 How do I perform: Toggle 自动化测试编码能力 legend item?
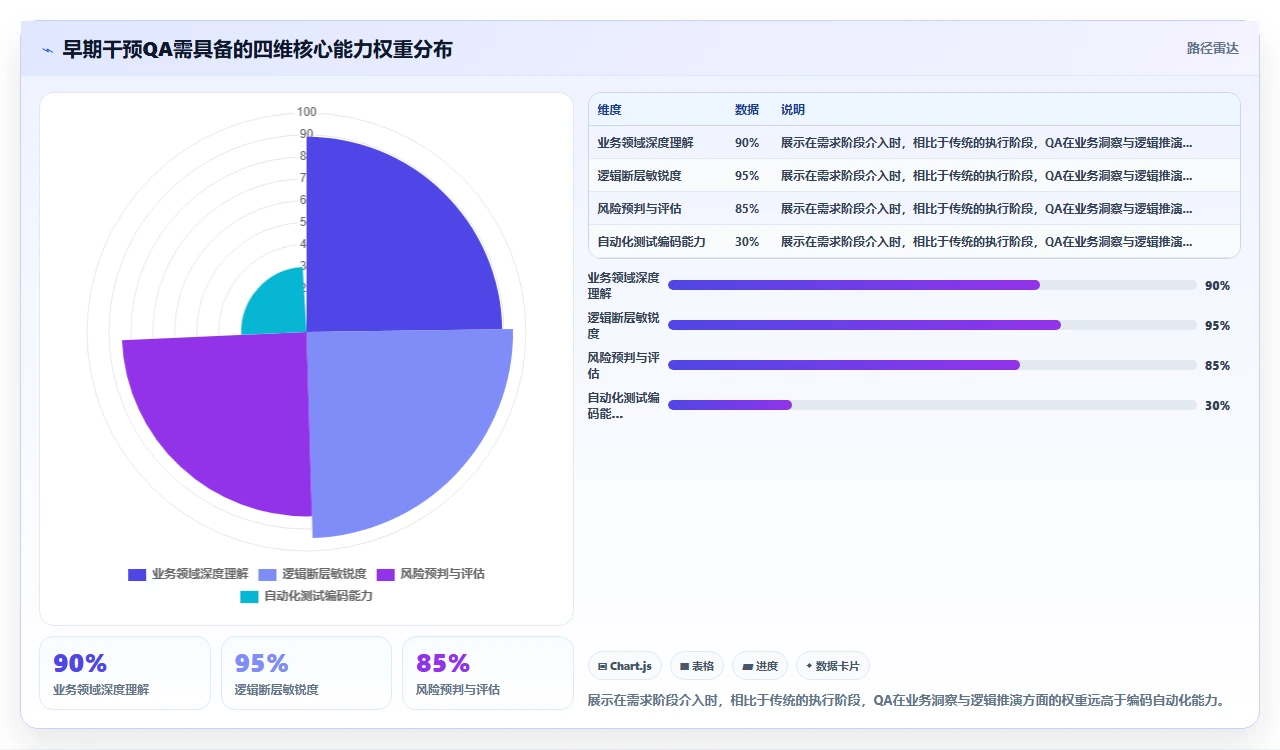tap(306, 596)
